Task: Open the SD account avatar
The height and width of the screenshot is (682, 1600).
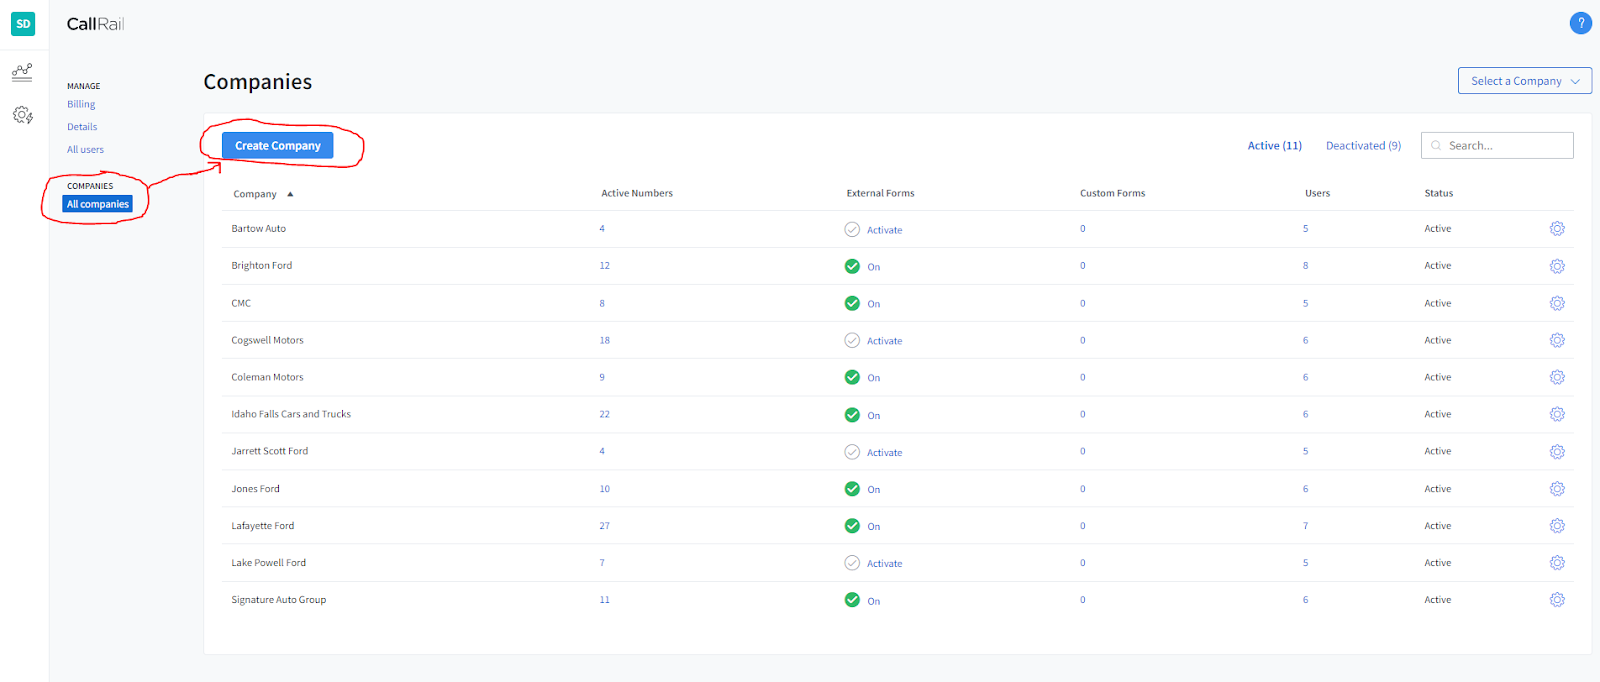Action: click(23, 23)
